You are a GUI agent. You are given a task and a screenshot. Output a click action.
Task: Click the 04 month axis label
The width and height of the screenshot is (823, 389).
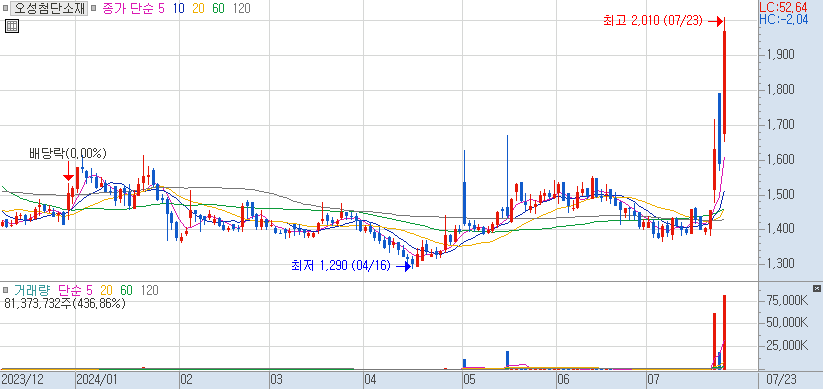[371, 379]
